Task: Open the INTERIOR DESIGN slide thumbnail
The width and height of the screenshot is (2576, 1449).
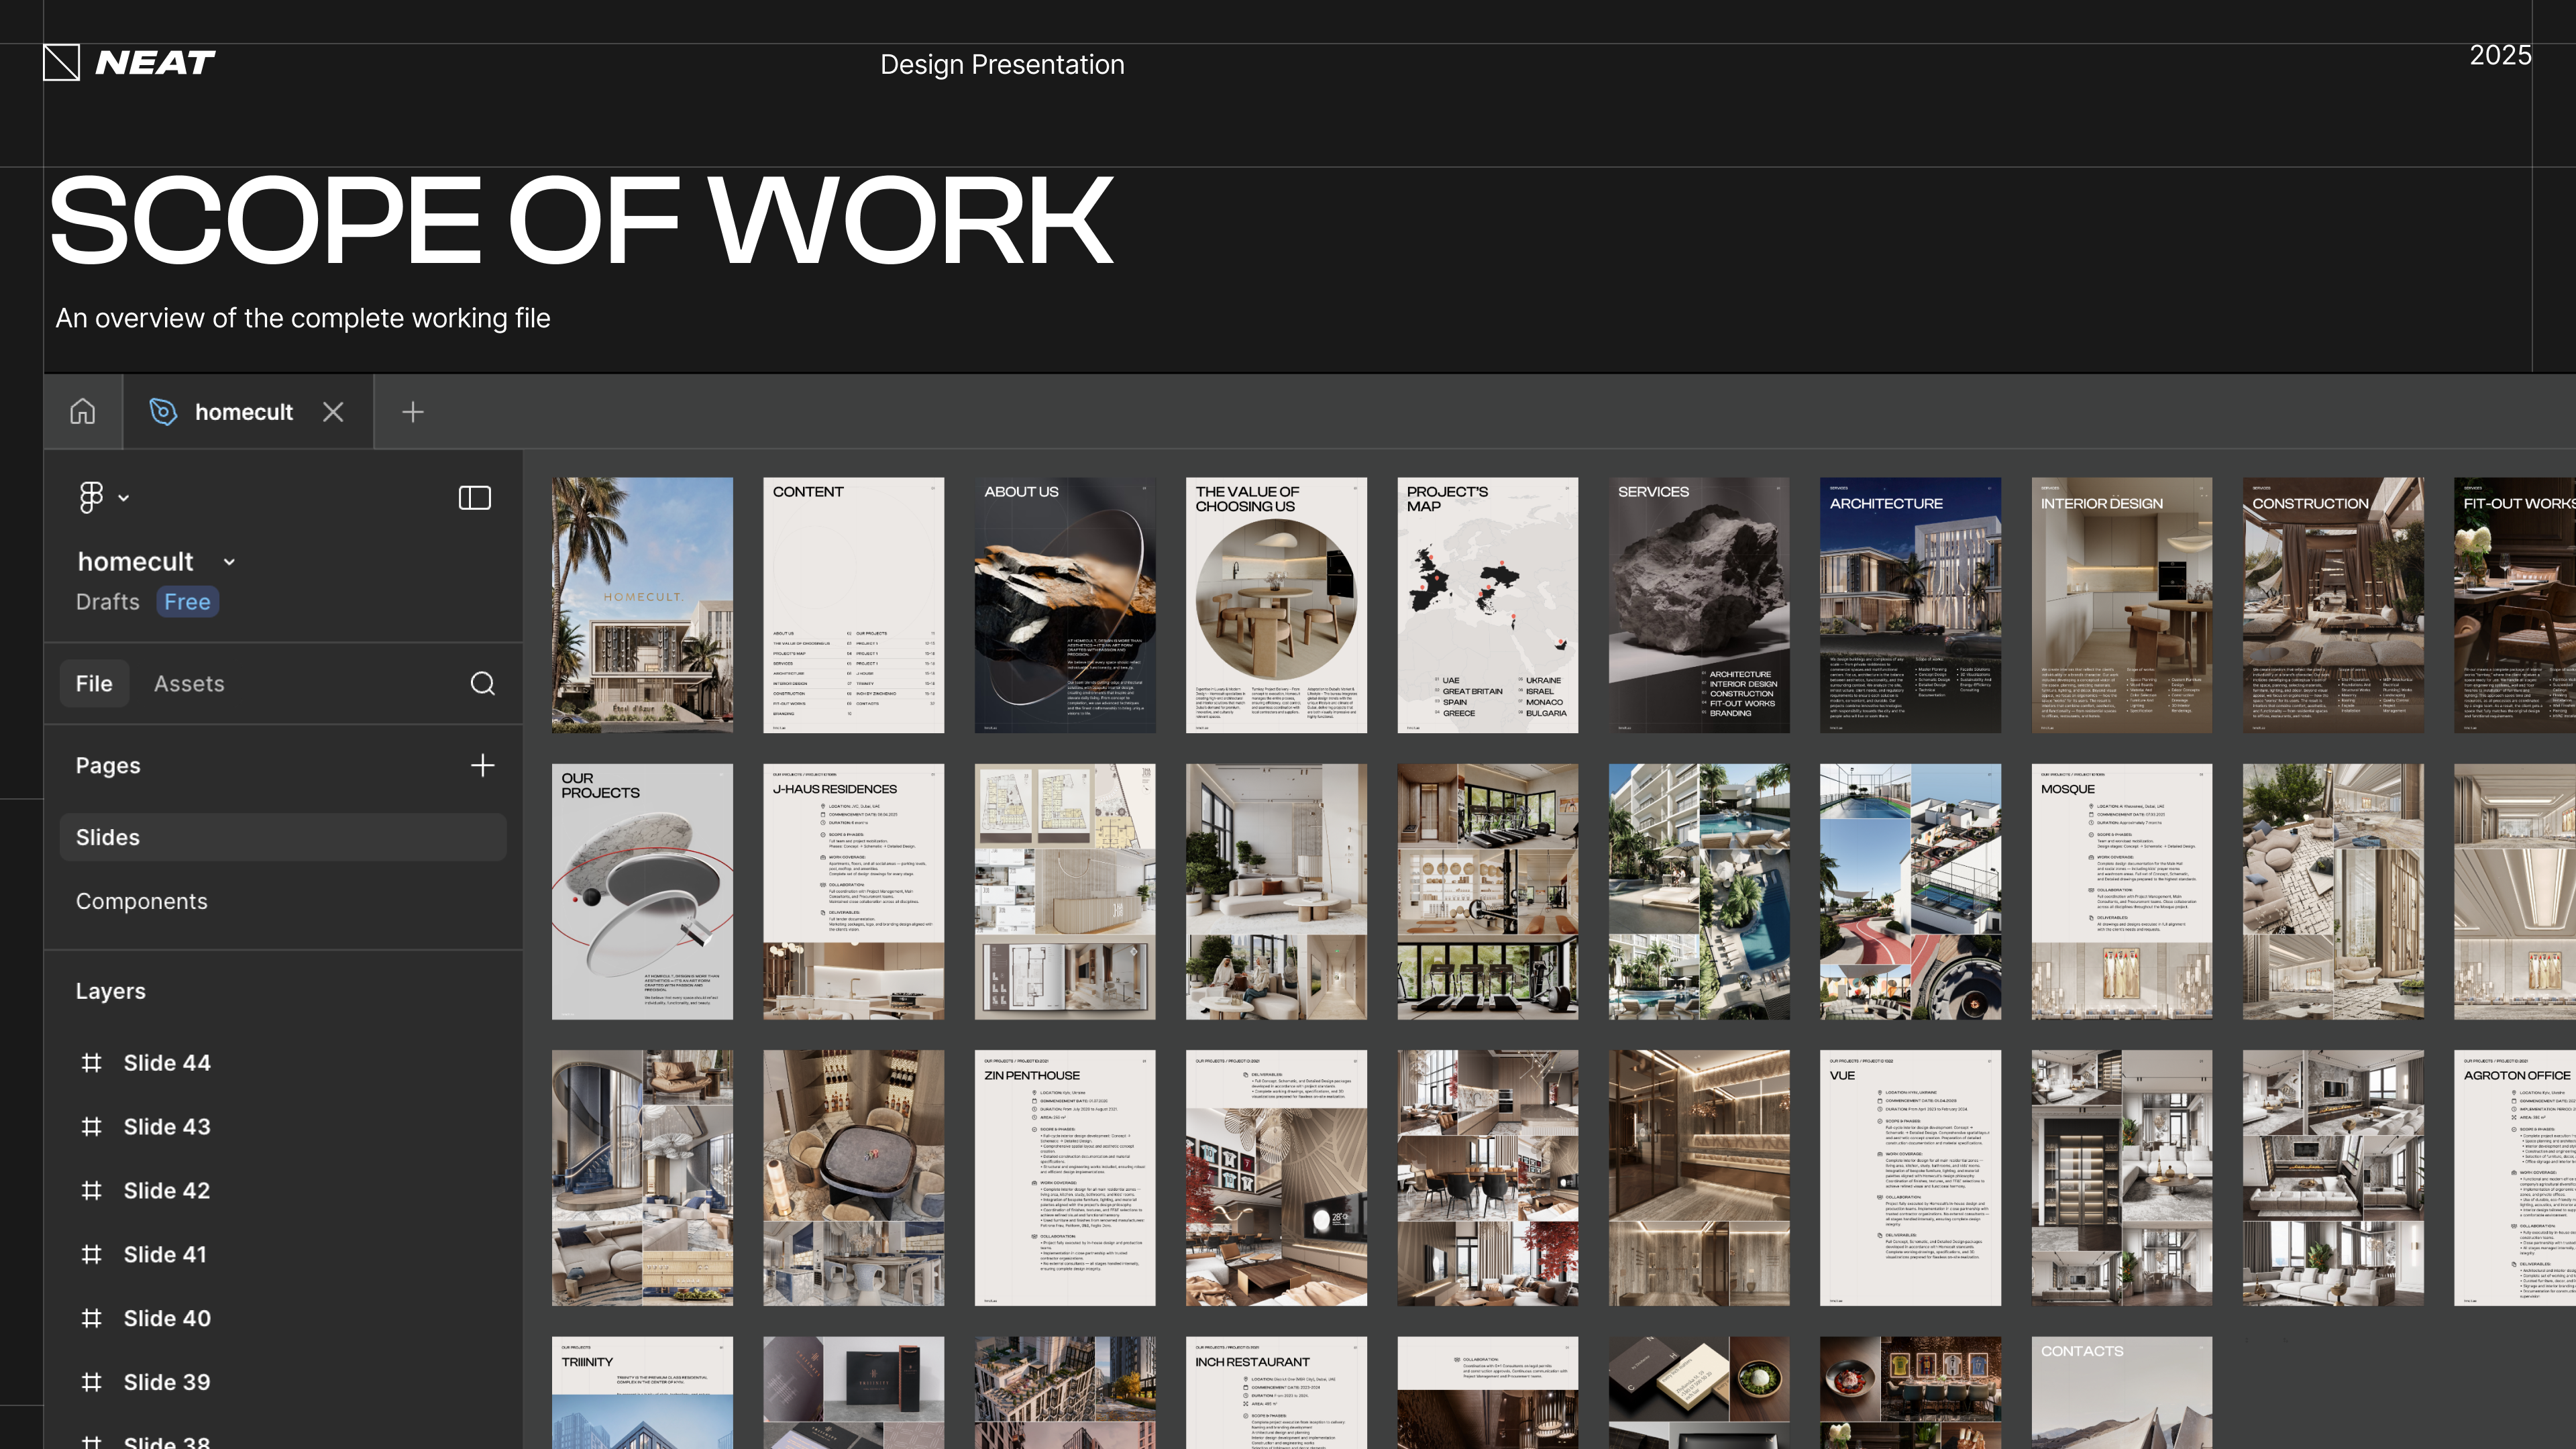Action: (x=2122, y=605)
